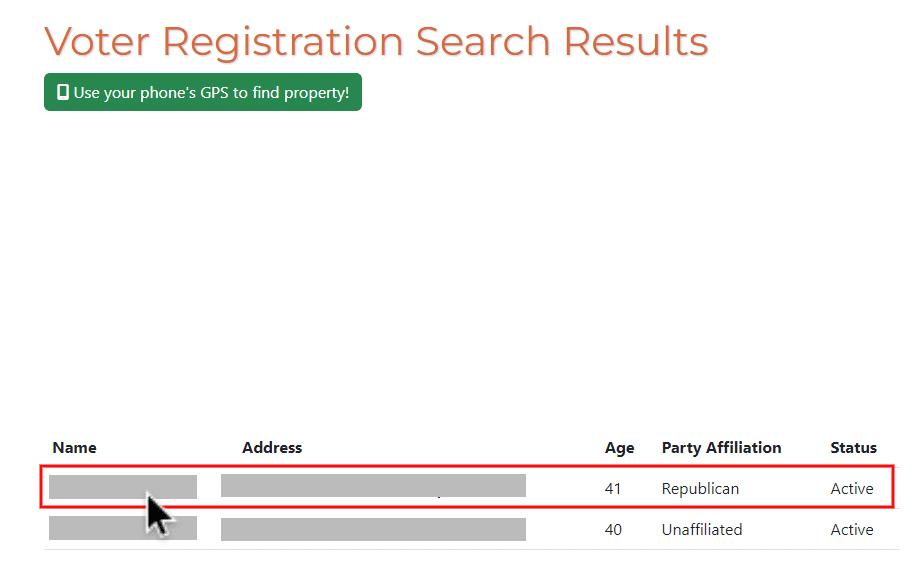Select the redacted name in the Republican row
919x585 pixels.
pyautogui.click(x=123, y=487)
